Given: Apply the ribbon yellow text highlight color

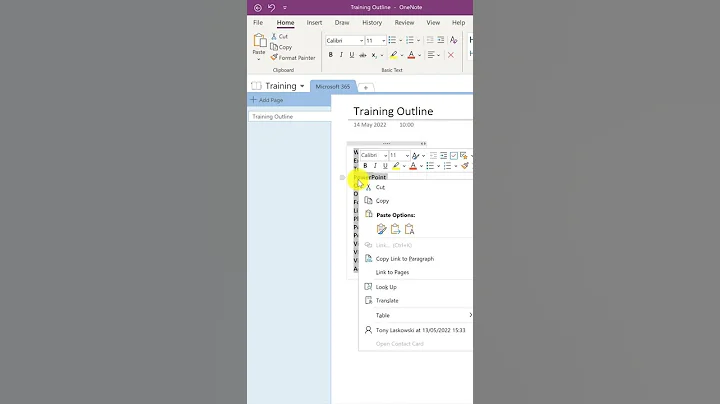Looking at the screenshot, I should 394,55.
